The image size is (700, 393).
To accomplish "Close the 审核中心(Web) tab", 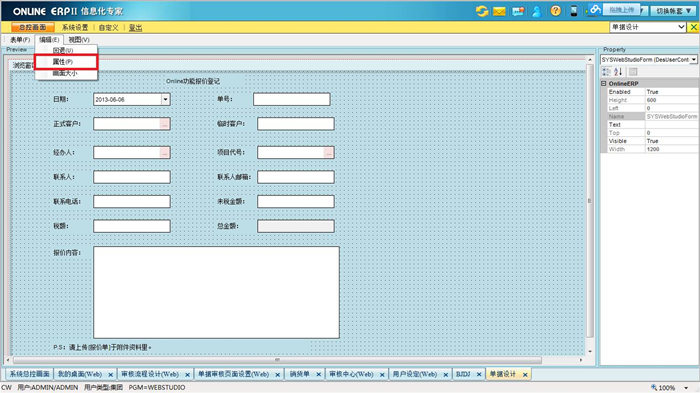I will coord(382,375).
